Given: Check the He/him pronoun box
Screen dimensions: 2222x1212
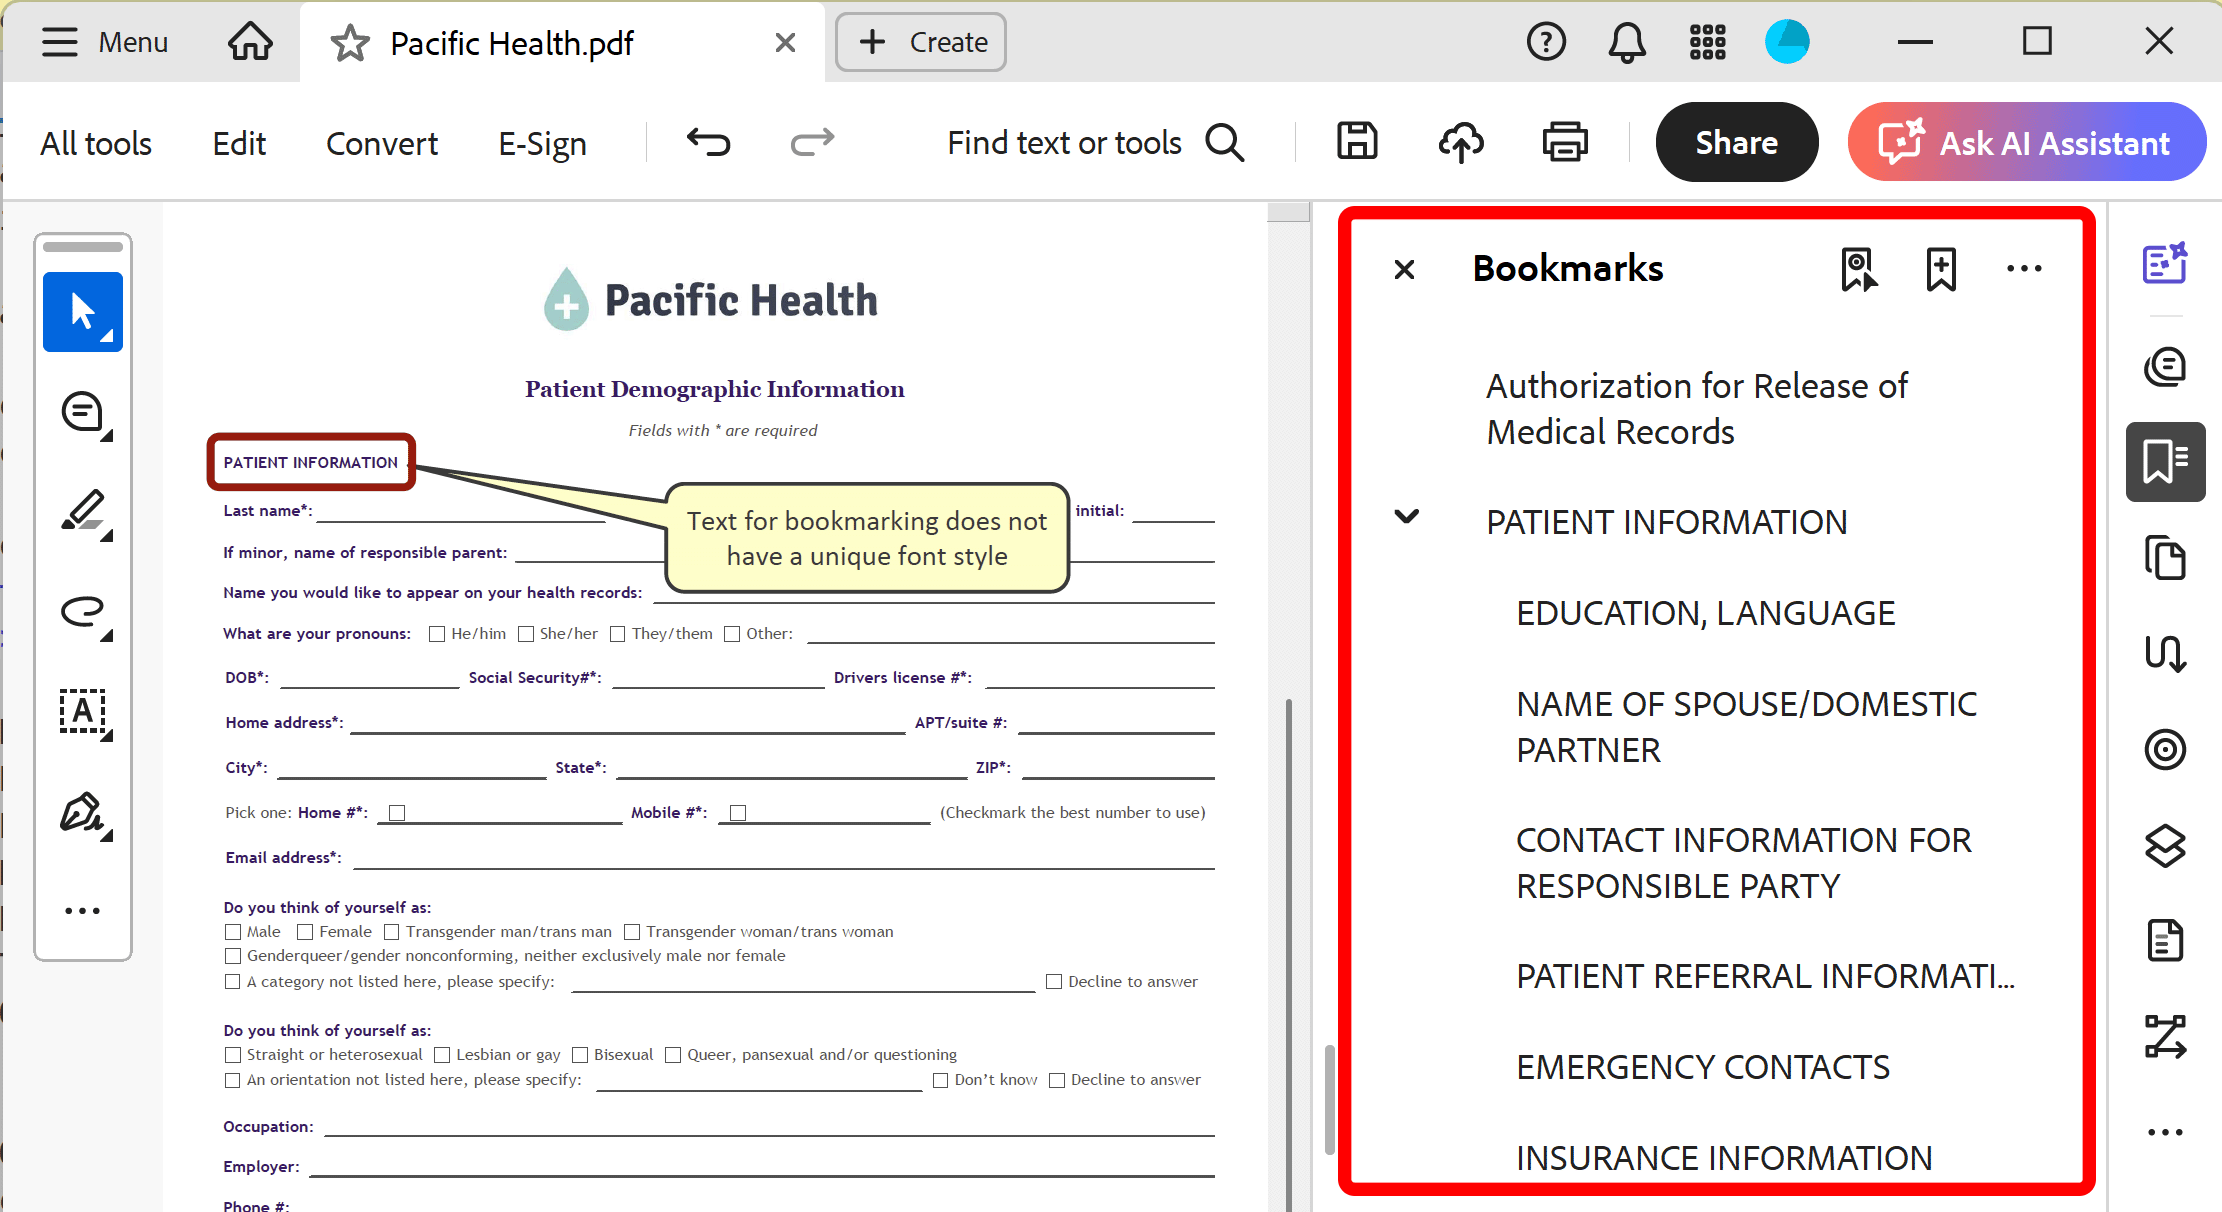Looking at the screenshot, I should 437,634.
